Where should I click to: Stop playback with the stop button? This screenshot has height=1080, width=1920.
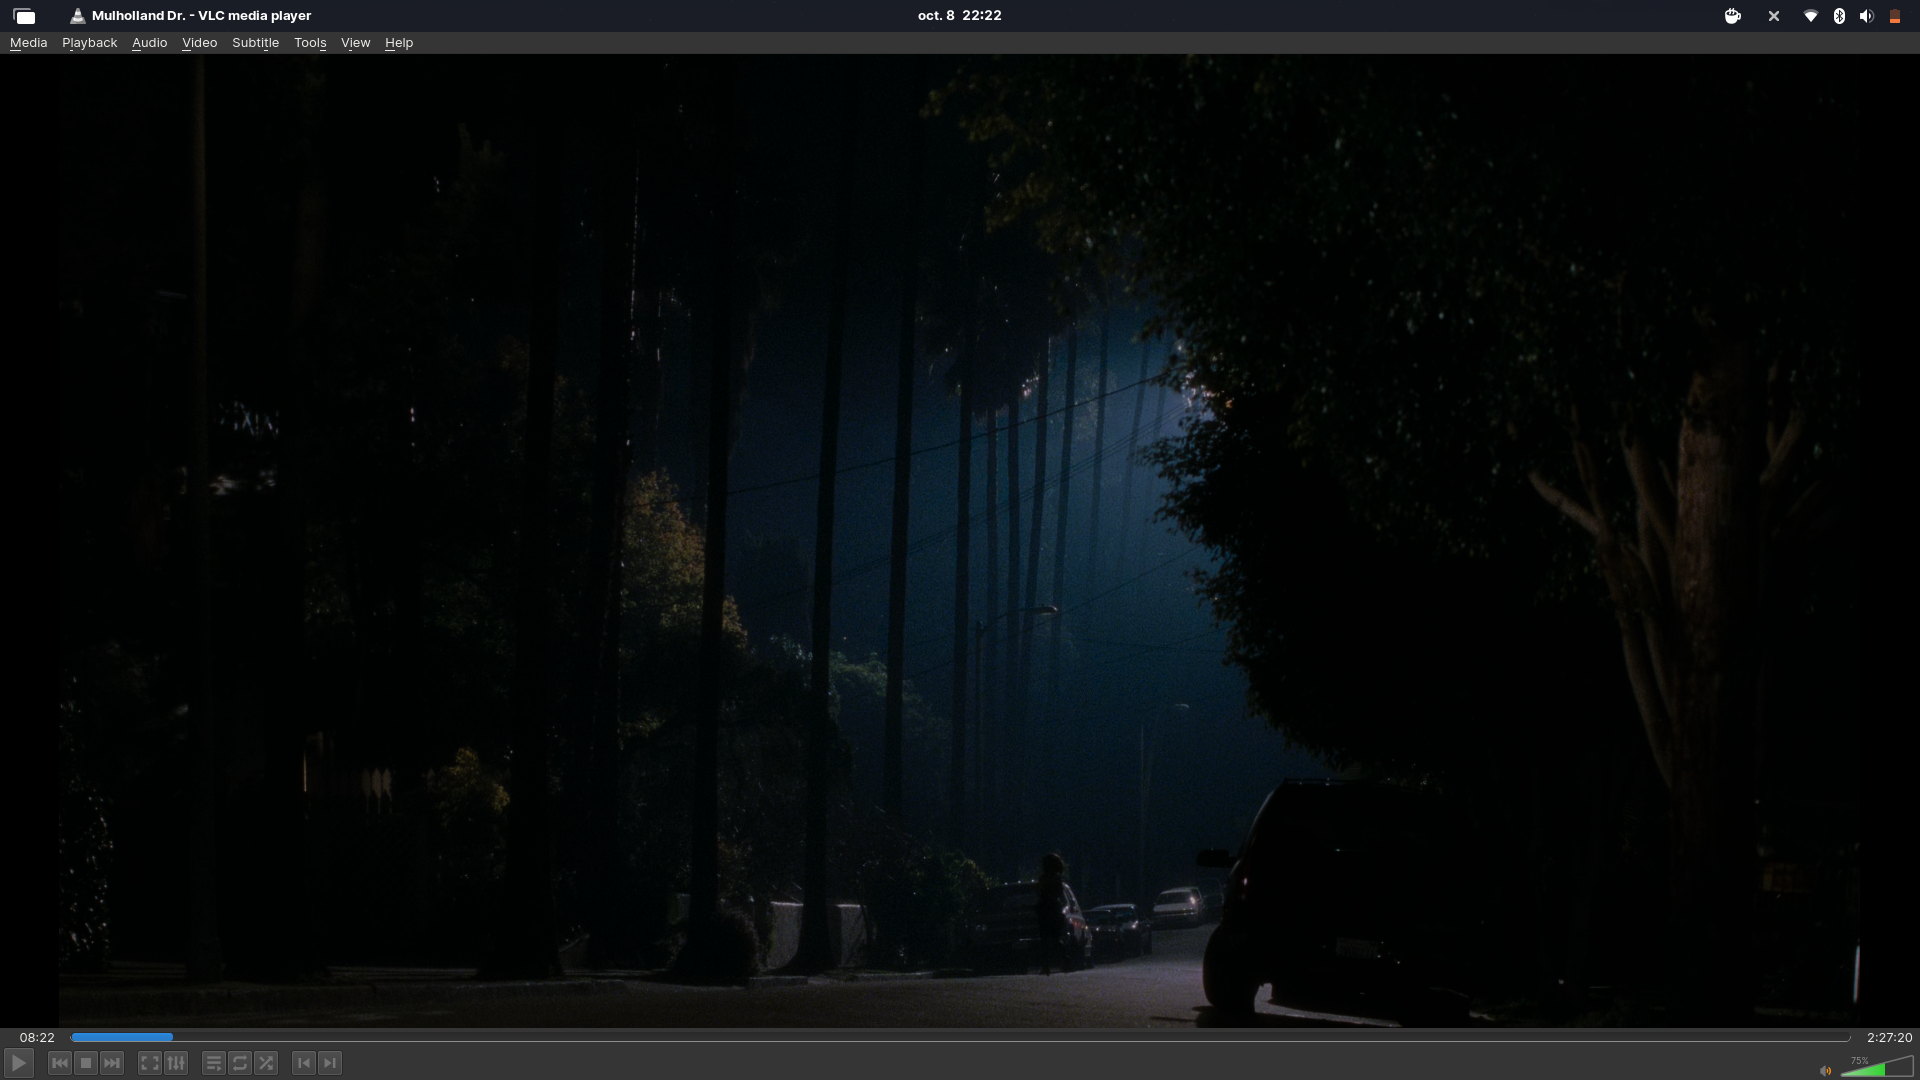point(86,1063)
